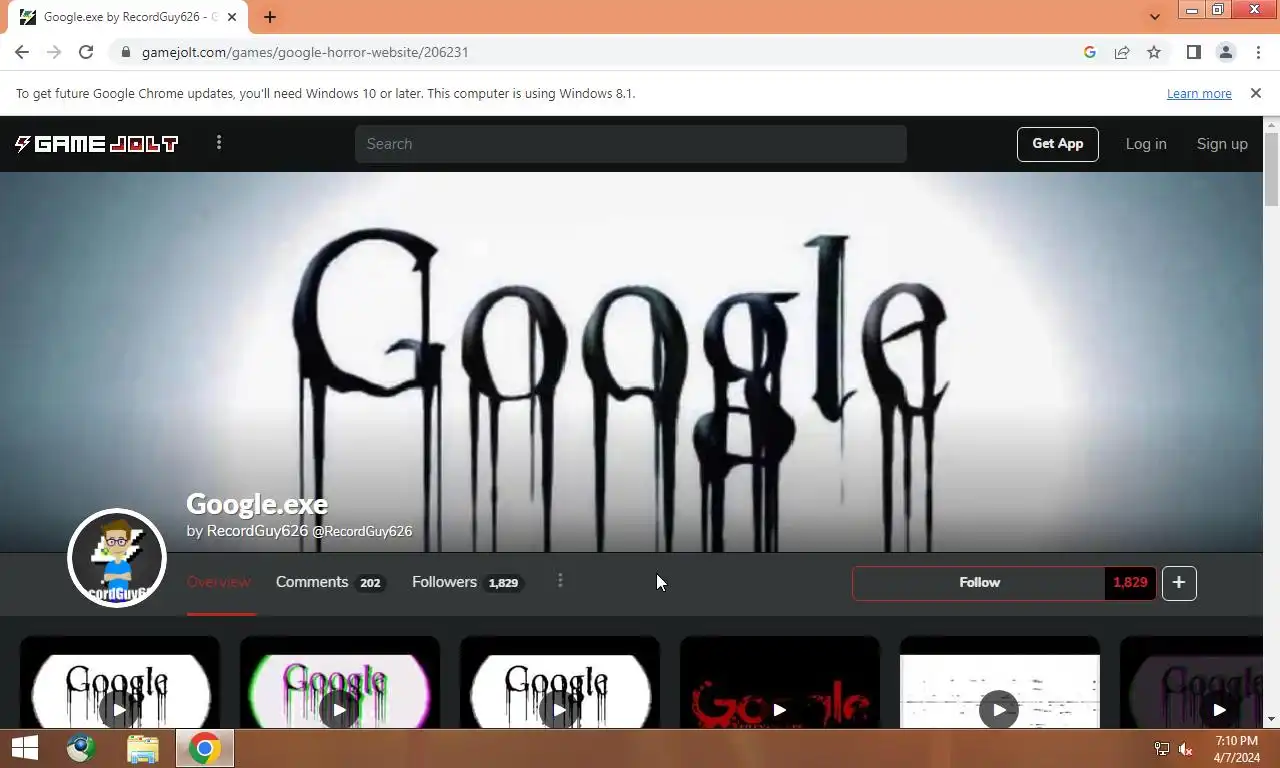1280x768 pixels.
Task: Toggle Chrome side panel
Action: (1193, 52)
